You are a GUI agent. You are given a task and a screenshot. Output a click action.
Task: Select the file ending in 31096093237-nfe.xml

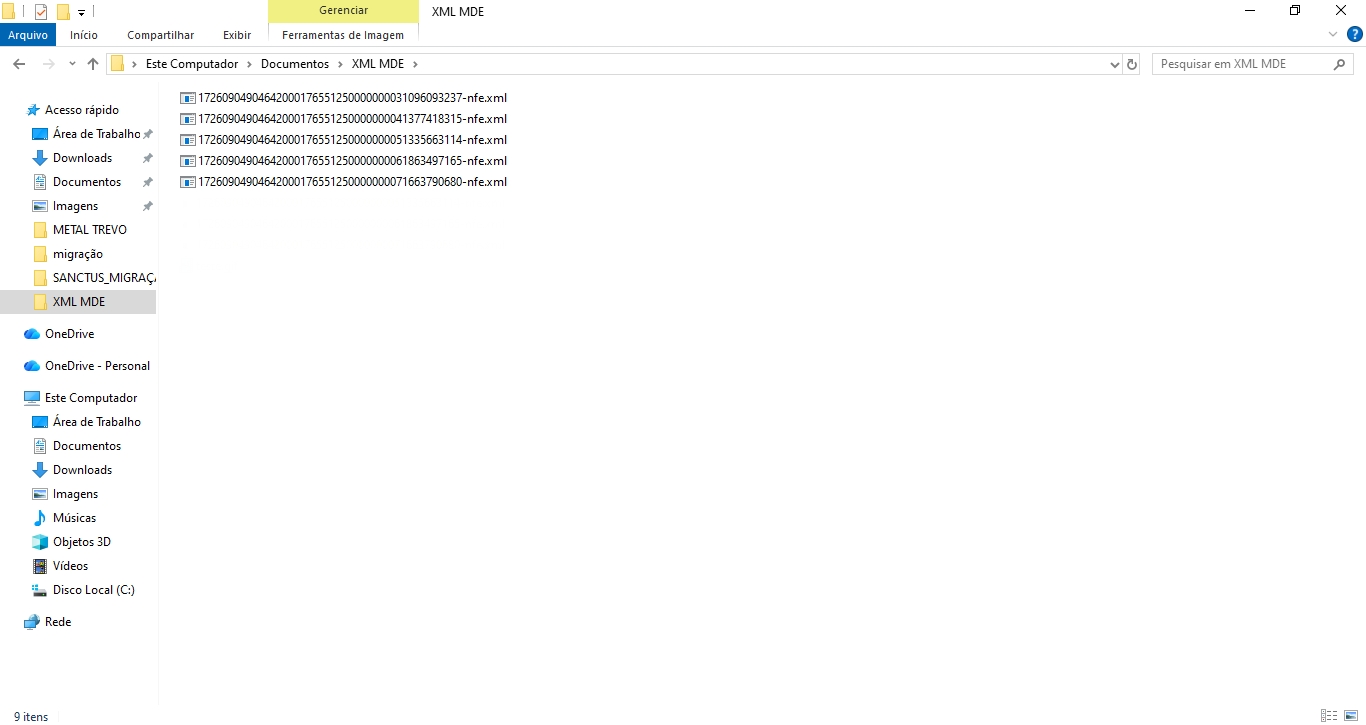click(344, 98)
